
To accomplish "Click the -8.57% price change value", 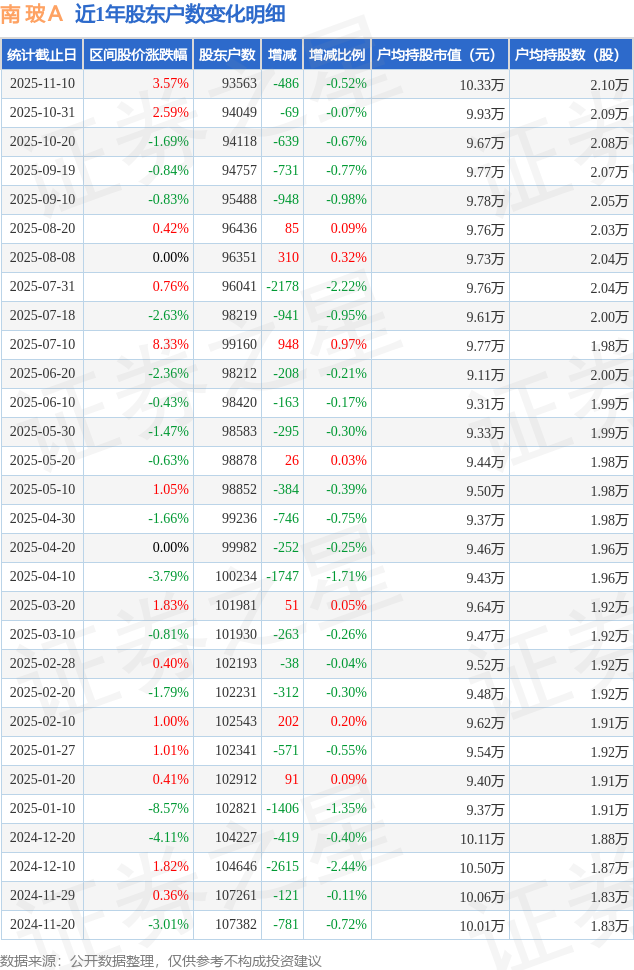I will (x=168, y=809).
